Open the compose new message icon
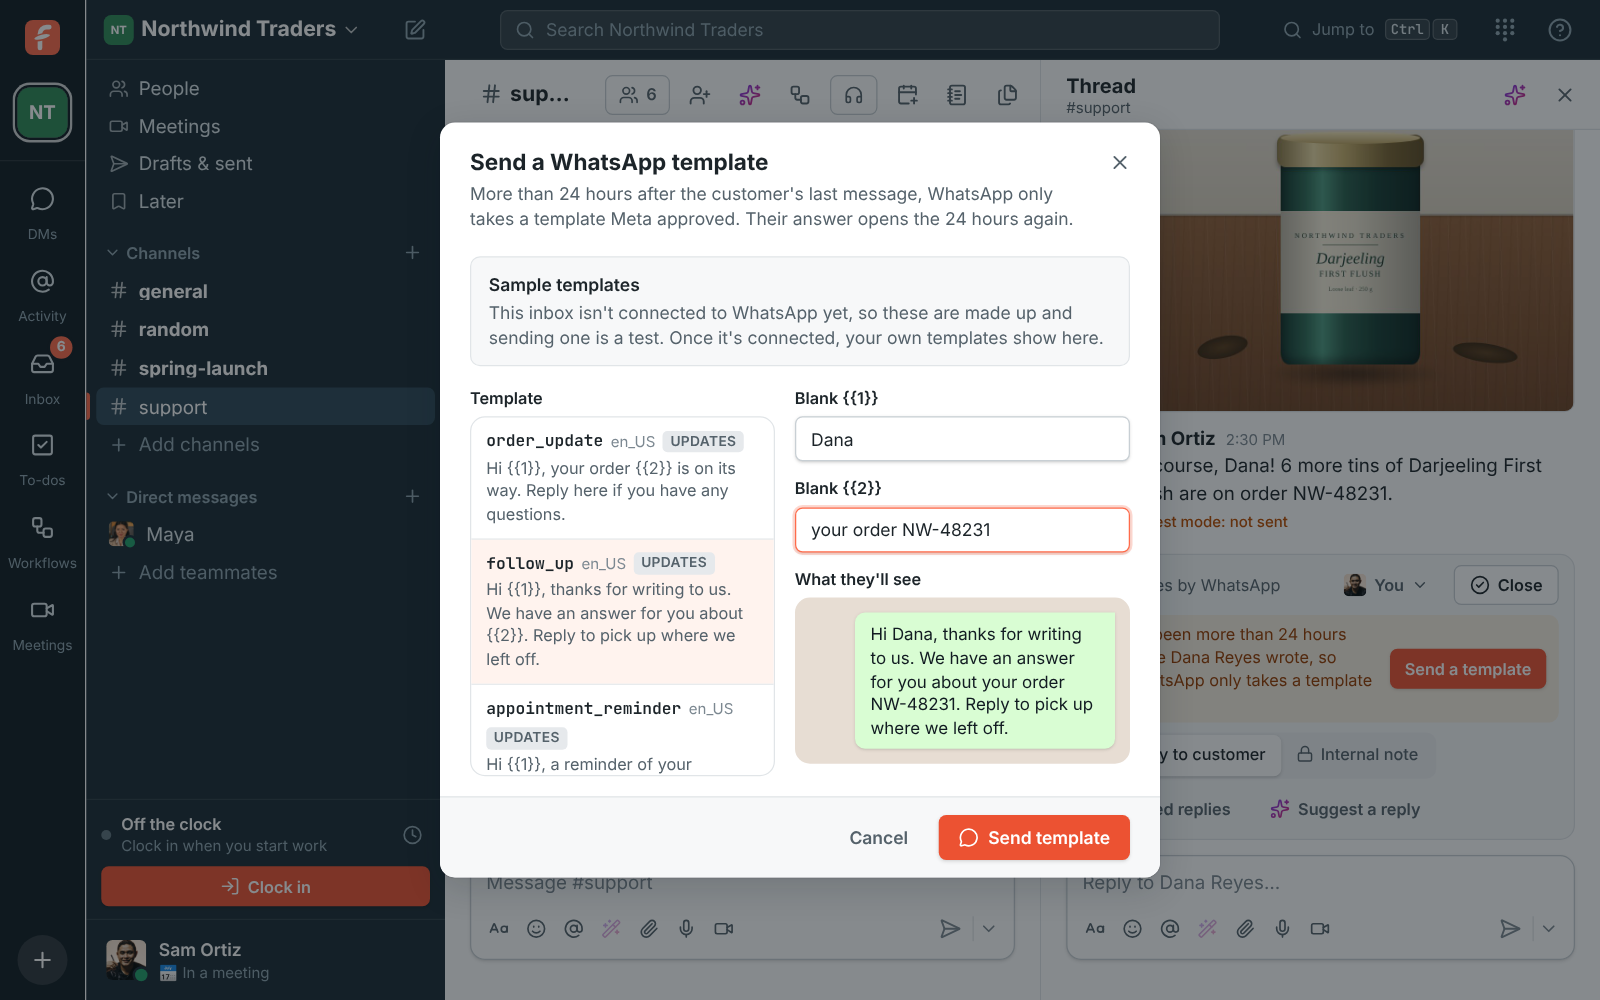Screen dimensions: 1600x1000 click(x=415, y=30)
